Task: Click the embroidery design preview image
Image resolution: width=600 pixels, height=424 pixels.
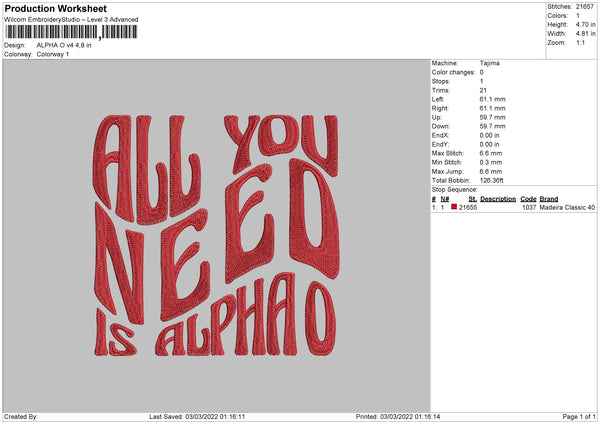Action: pyautogui.click(x=217, y=236)
